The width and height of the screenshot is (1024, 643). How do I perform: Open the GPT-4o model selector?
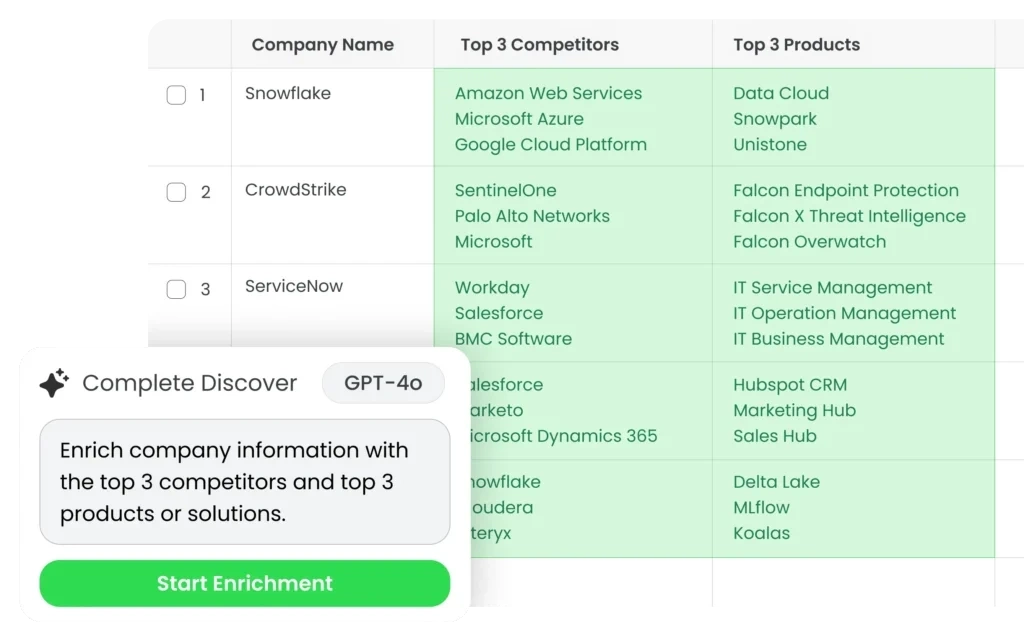383,383
